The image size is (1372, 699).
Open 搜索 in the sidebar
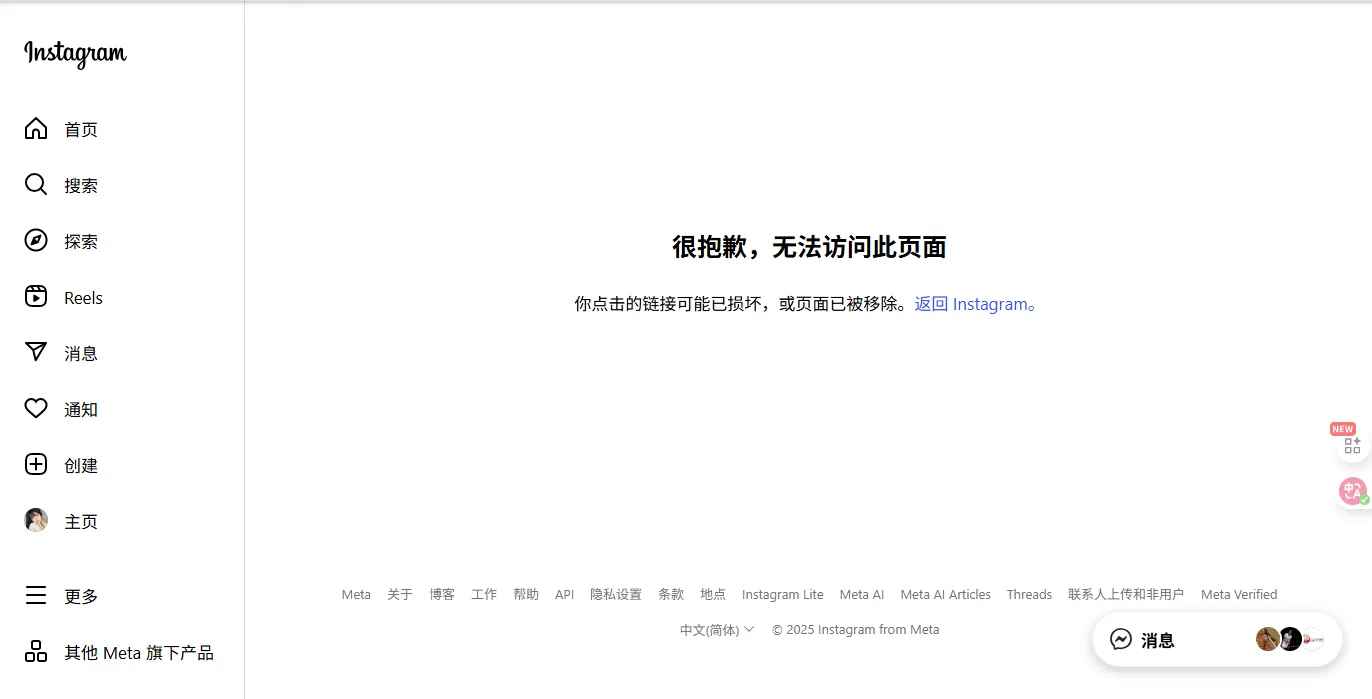(81, 186)
